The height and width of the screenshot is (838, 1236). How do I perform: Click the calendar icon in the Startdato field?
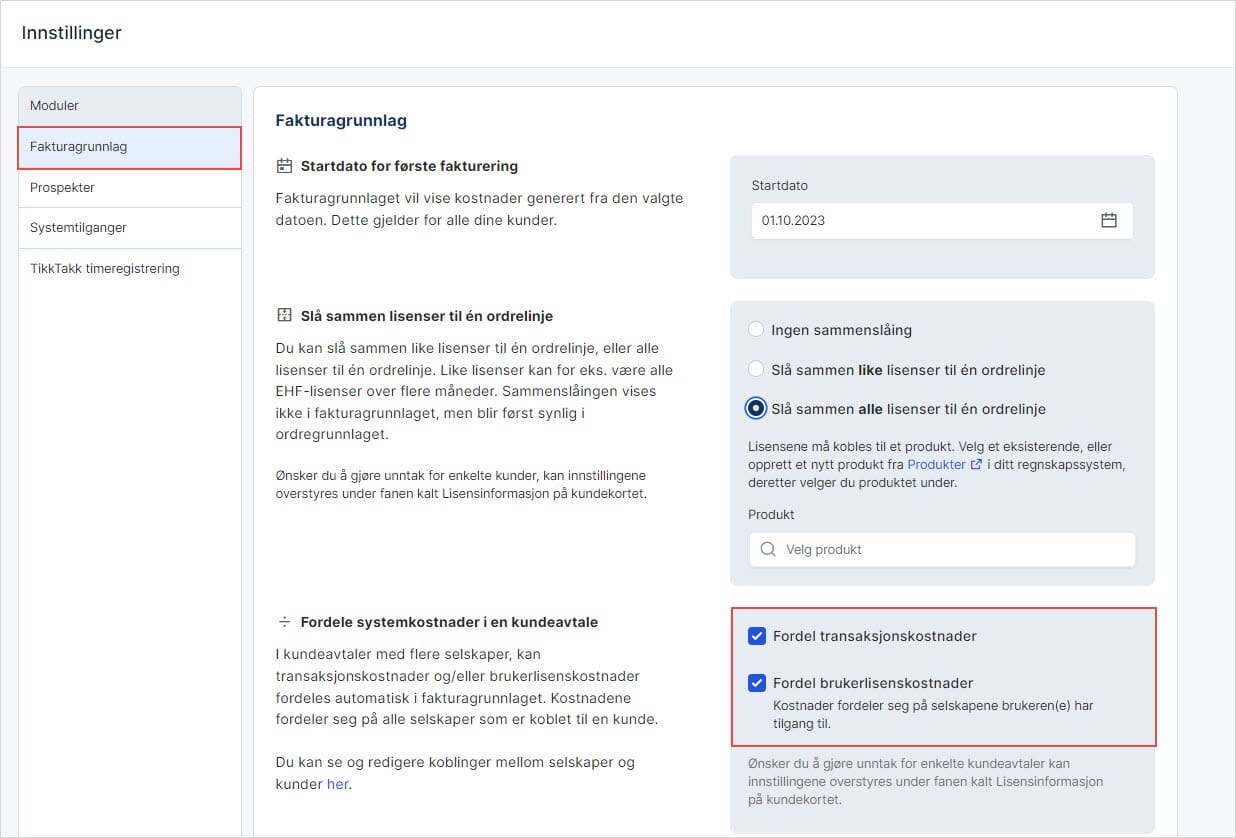(x=1109, y=220)
